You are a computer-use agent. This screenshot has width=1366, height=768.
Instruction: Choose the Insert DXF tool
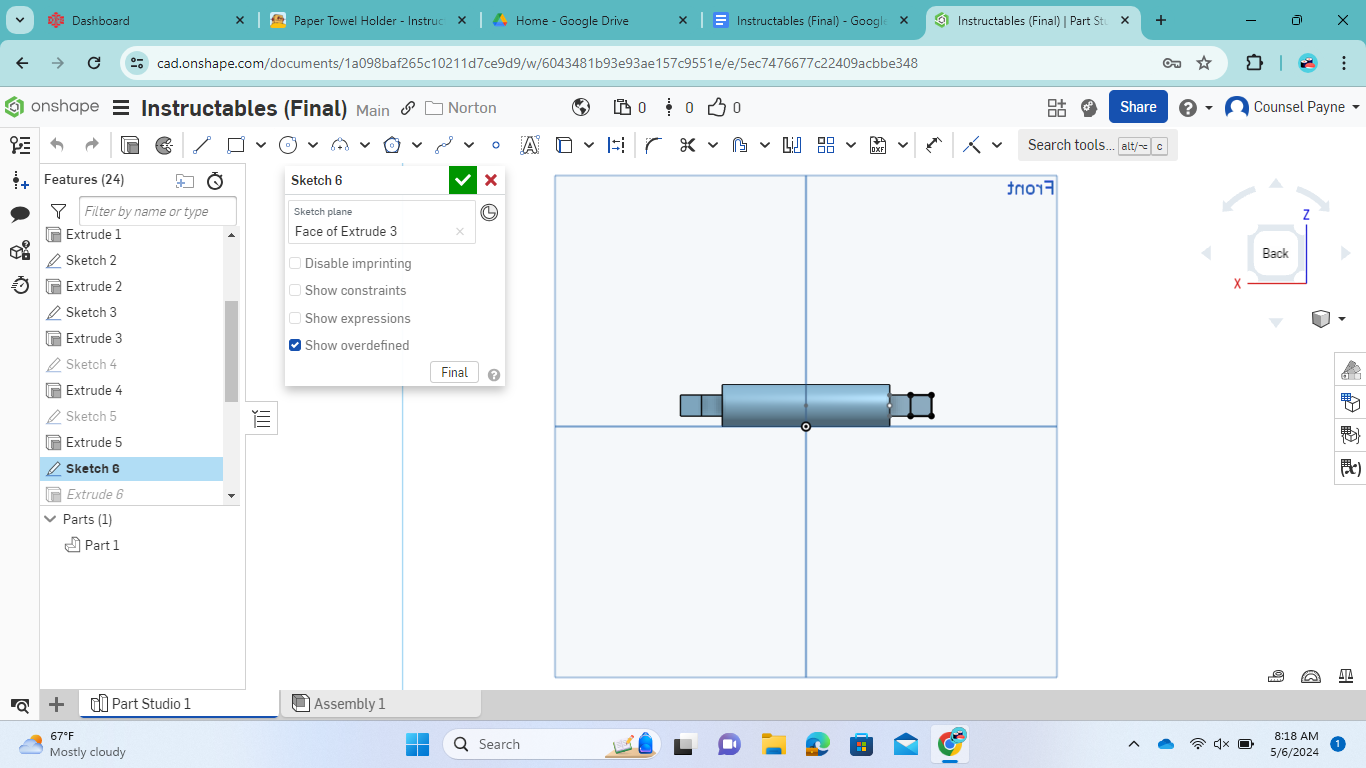(878, 145)
